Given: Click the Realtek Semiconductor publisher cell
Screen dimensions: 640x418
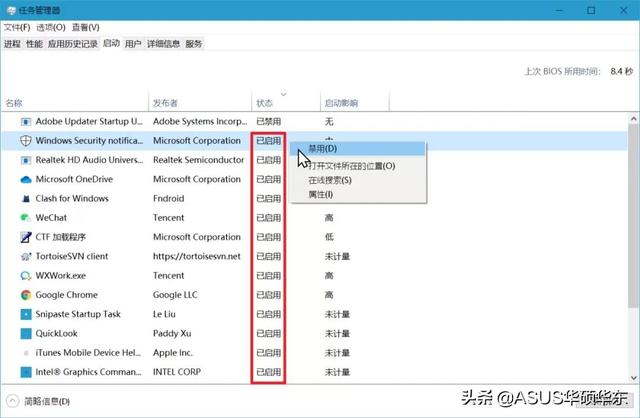Looking at the screenshot, I should (x=199, y=160).
